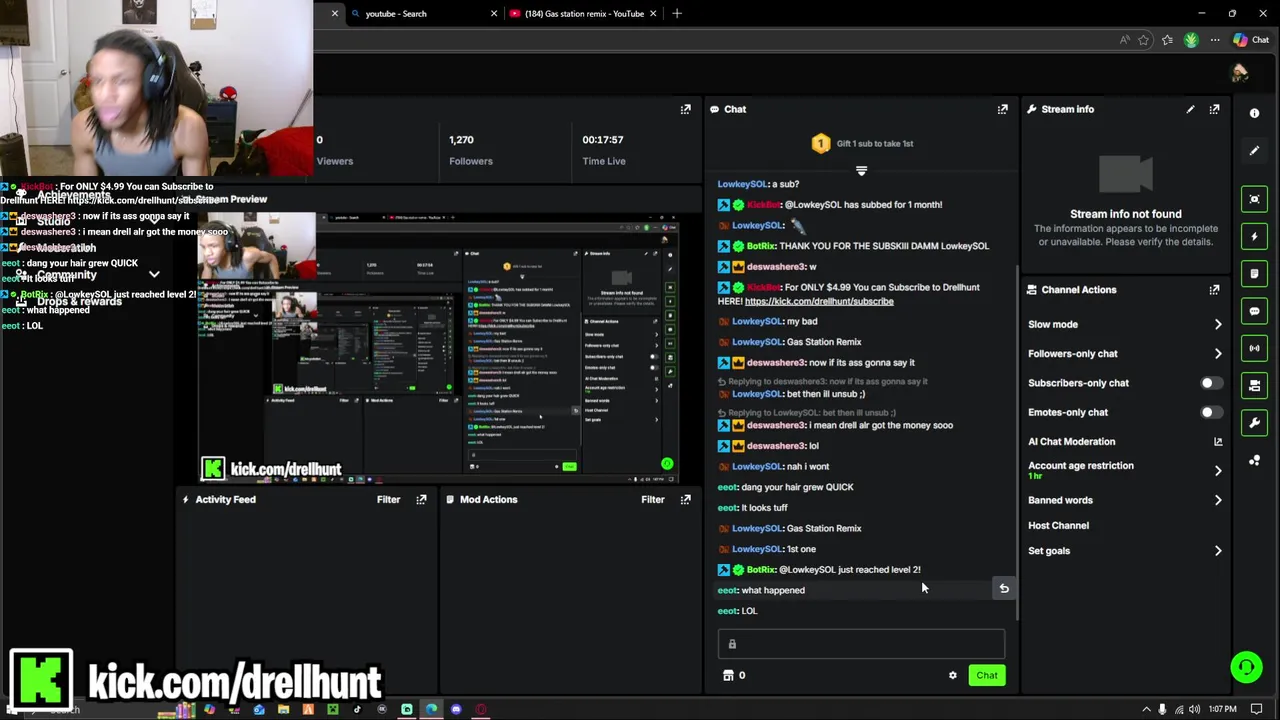Open the green browser extension icon
Viewport: 1280px width, 720px height.
pyautogui.click(x=1191, y=40)
